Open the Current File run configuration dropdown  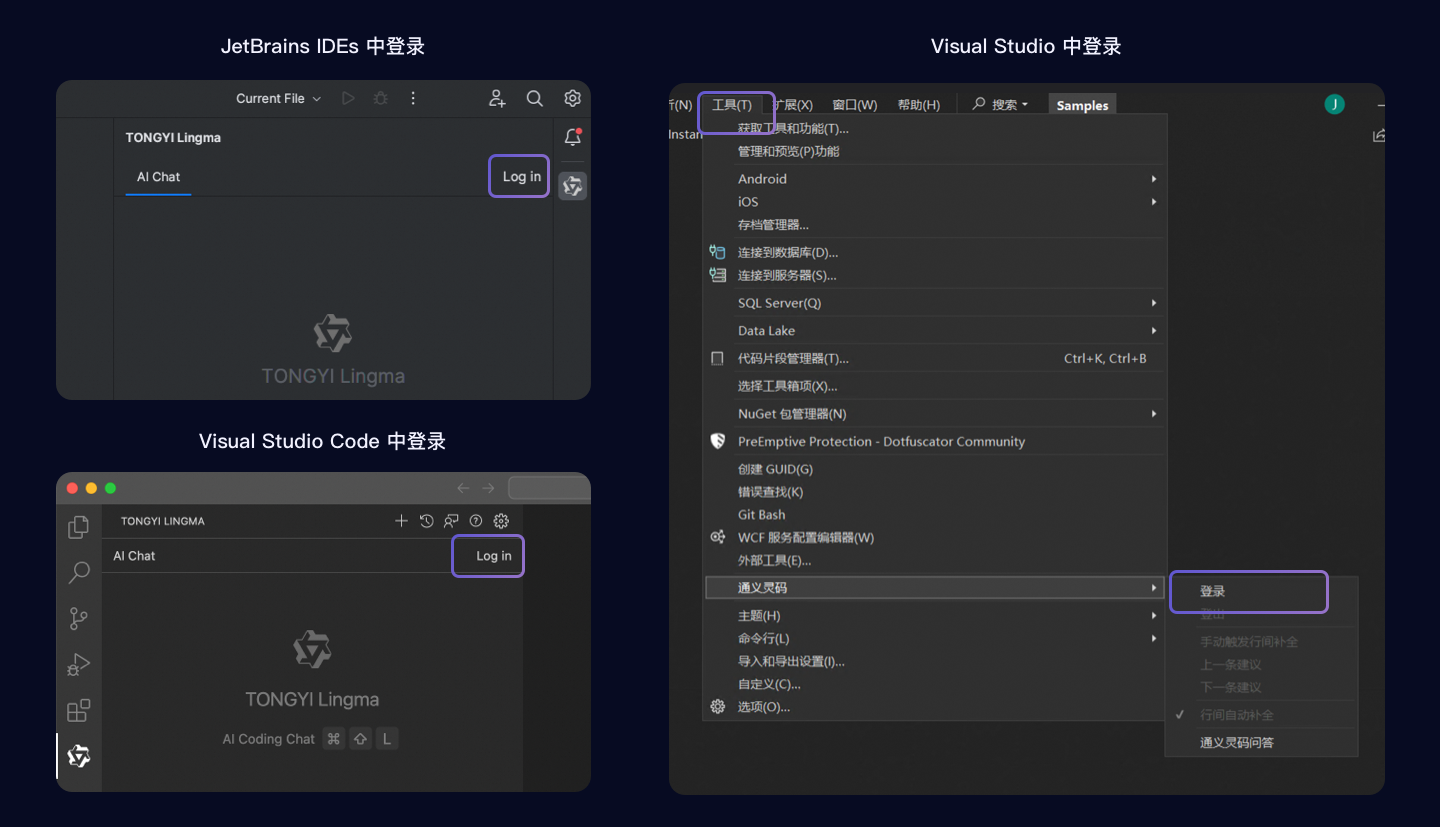[279, 98]
